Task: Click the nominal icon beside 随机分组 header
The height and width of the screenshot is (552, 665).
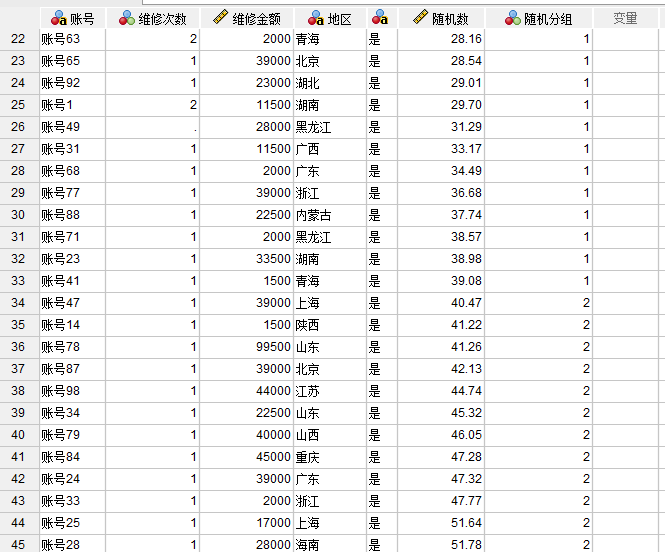Action: pyautogui.click(x=512, y=18)
